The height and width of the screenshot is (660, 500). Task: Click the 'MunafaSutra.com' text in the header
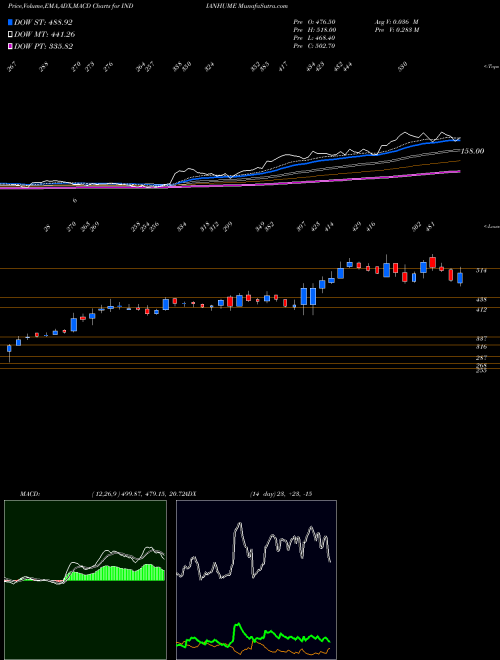[263, 6]
